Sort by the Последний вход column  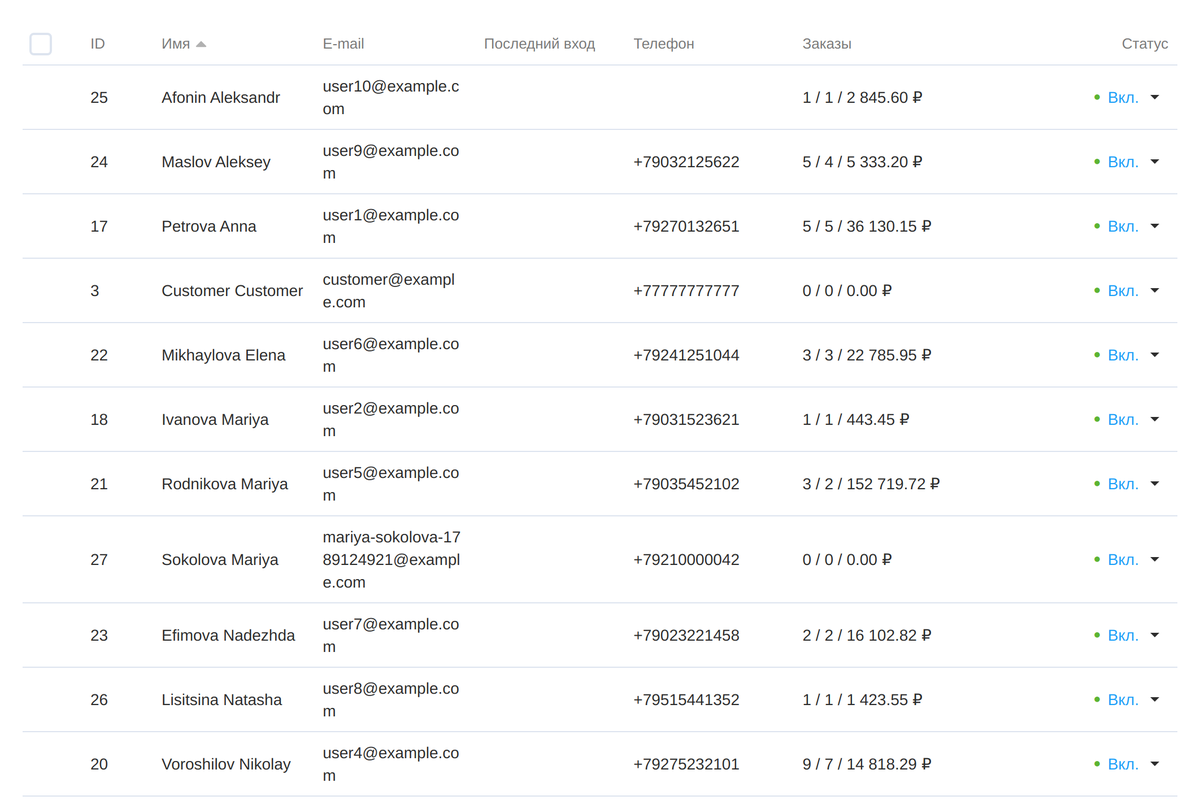coord(539,44)
